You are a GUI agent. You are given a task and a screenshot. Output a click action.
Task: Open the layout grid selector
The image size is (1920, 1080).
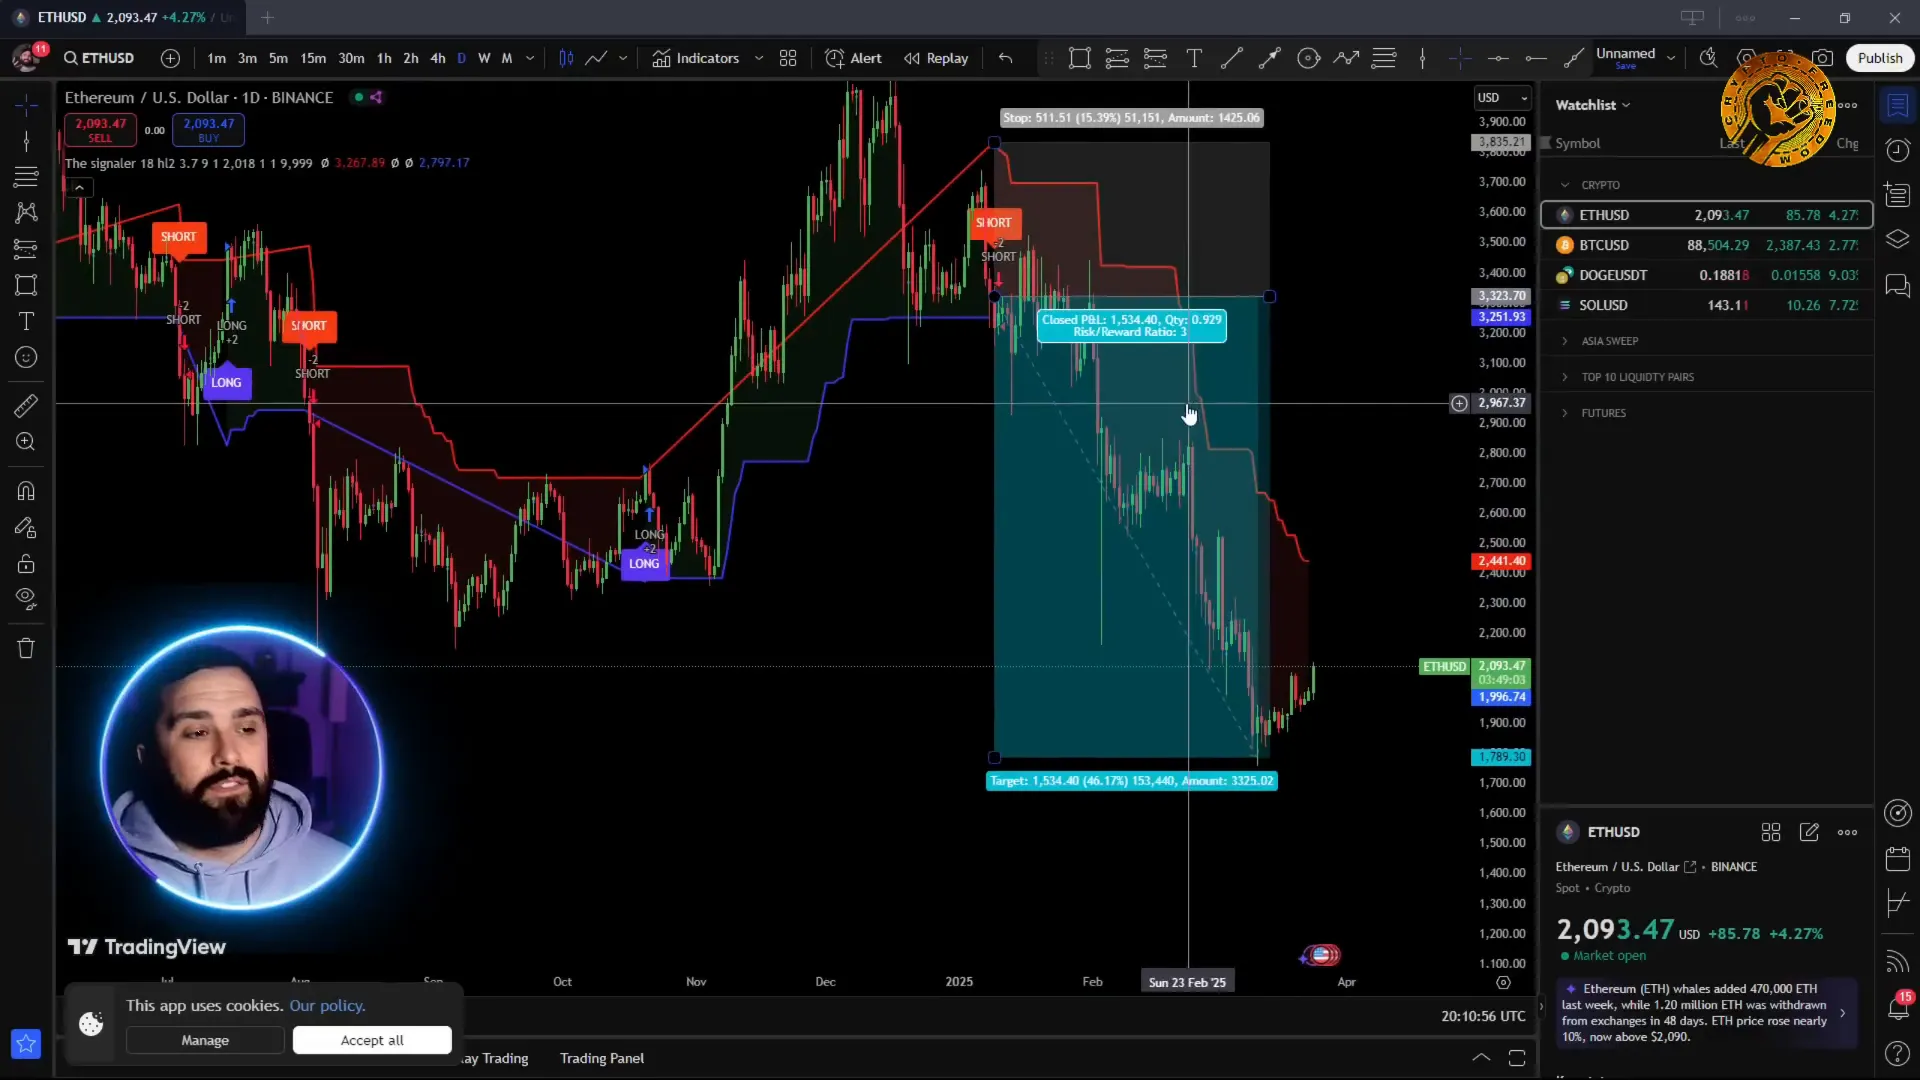[788, 58]
